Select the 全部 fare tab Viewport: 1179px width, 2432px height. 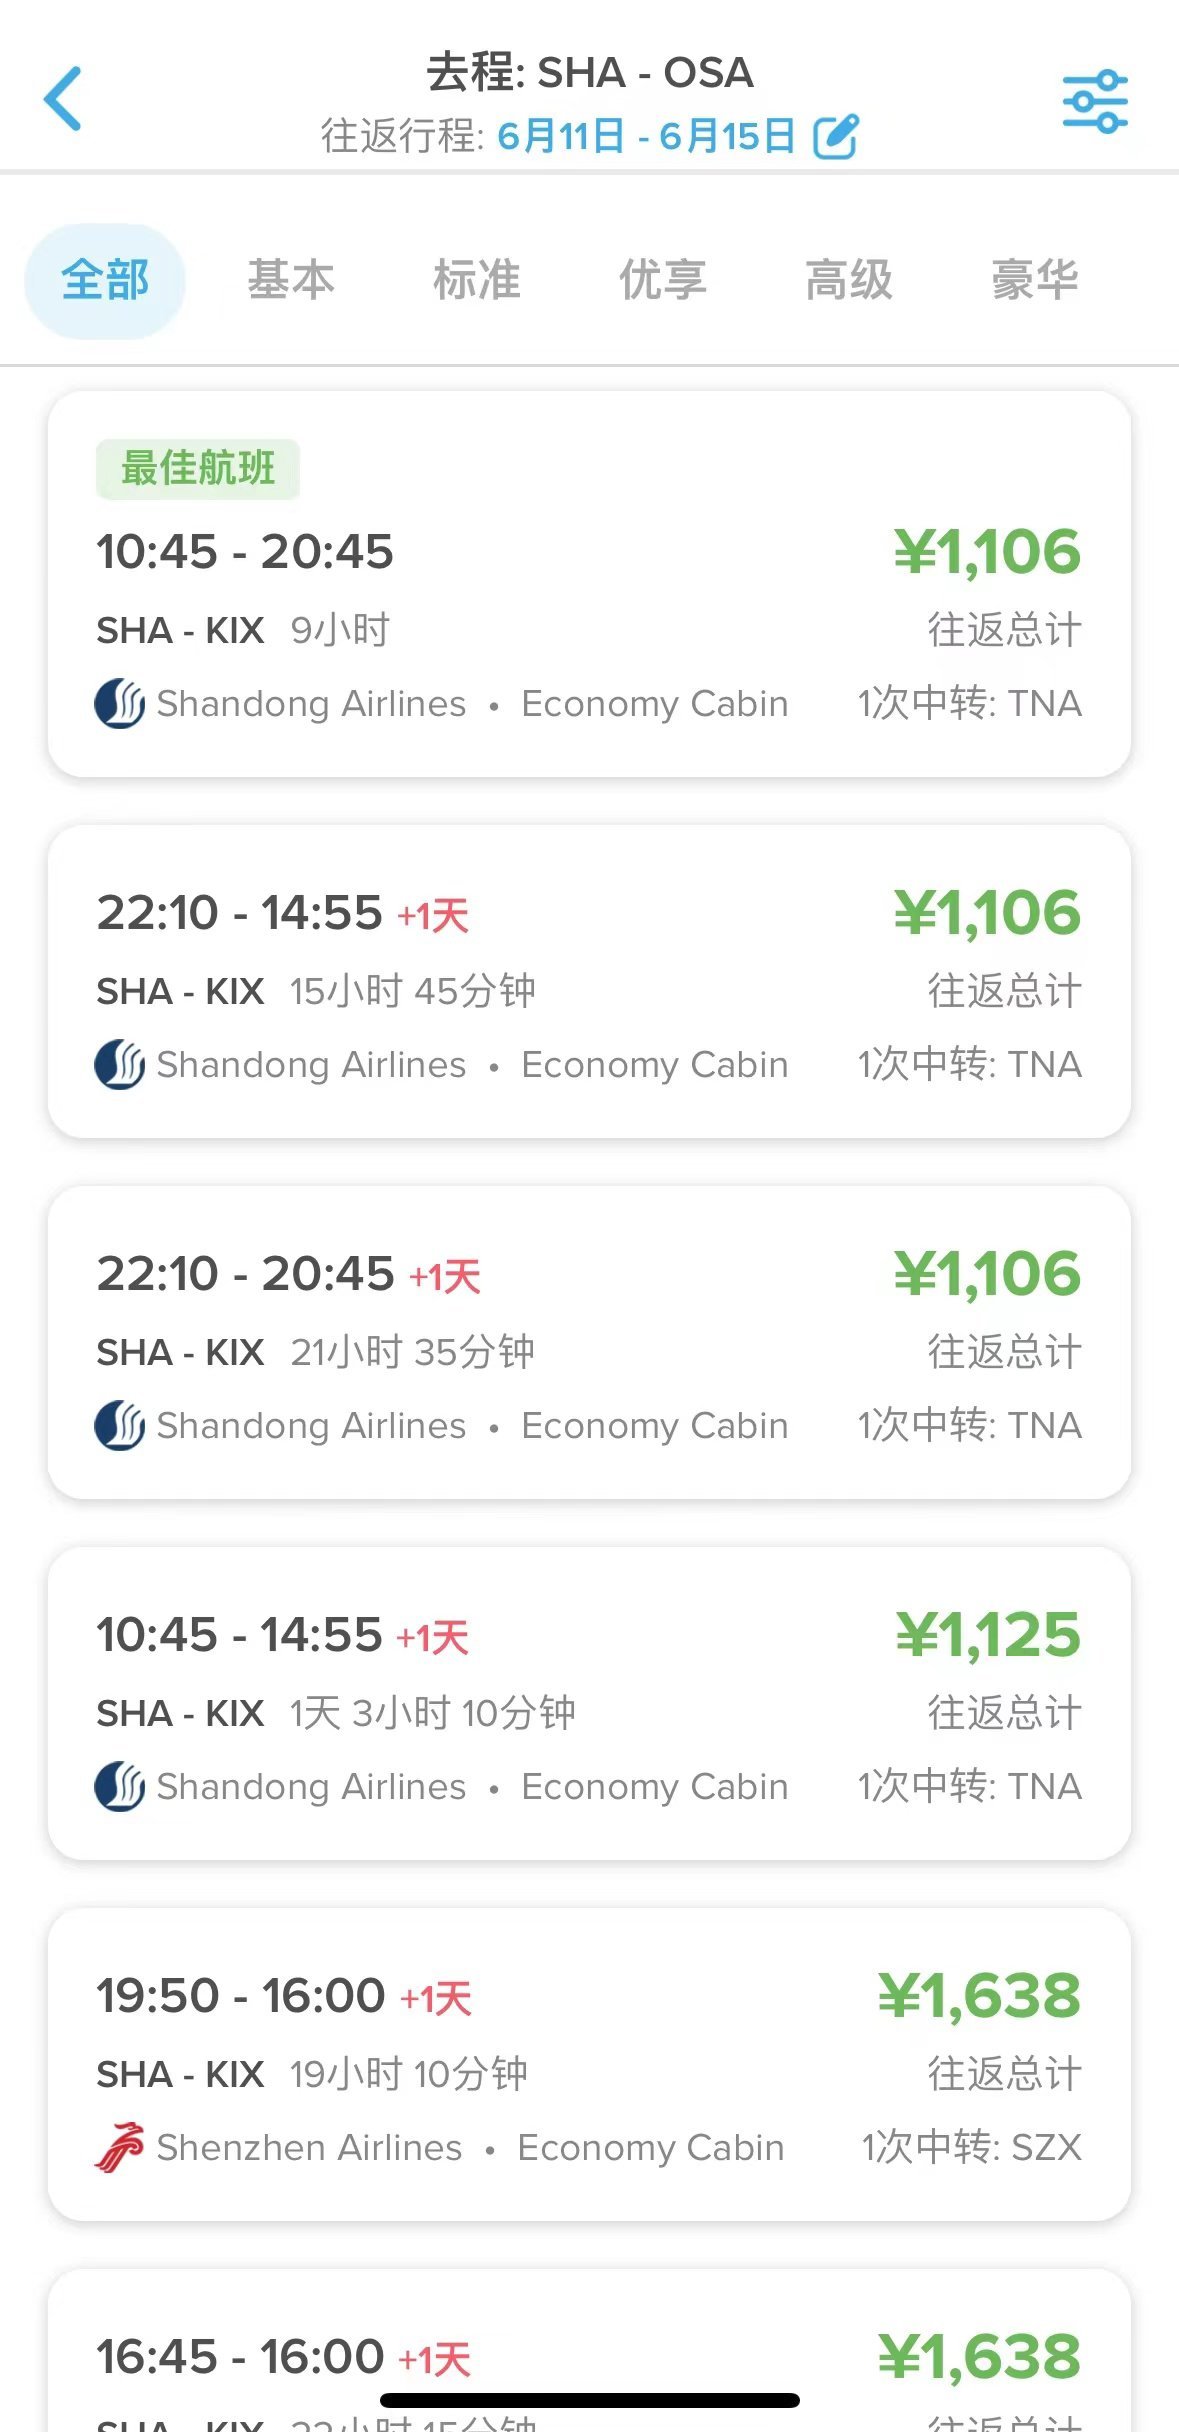(105, 280)
